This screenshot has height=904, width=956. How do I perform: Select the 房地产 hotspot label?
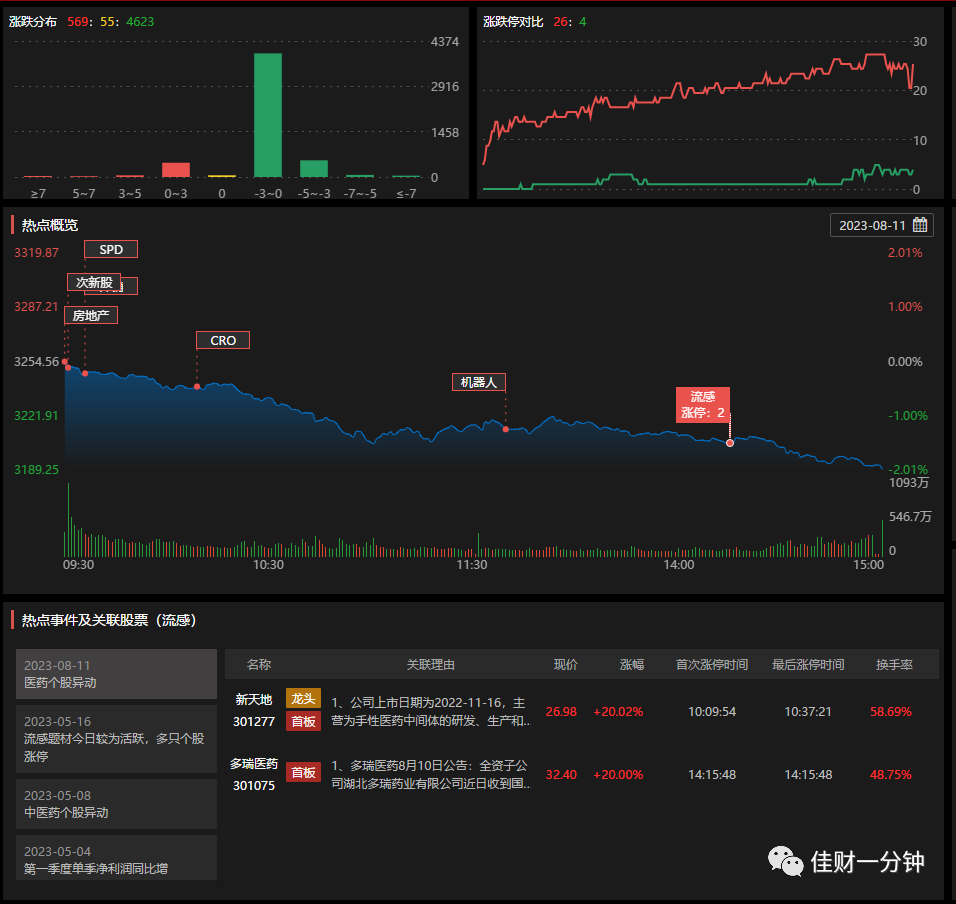tap(91, 315)
